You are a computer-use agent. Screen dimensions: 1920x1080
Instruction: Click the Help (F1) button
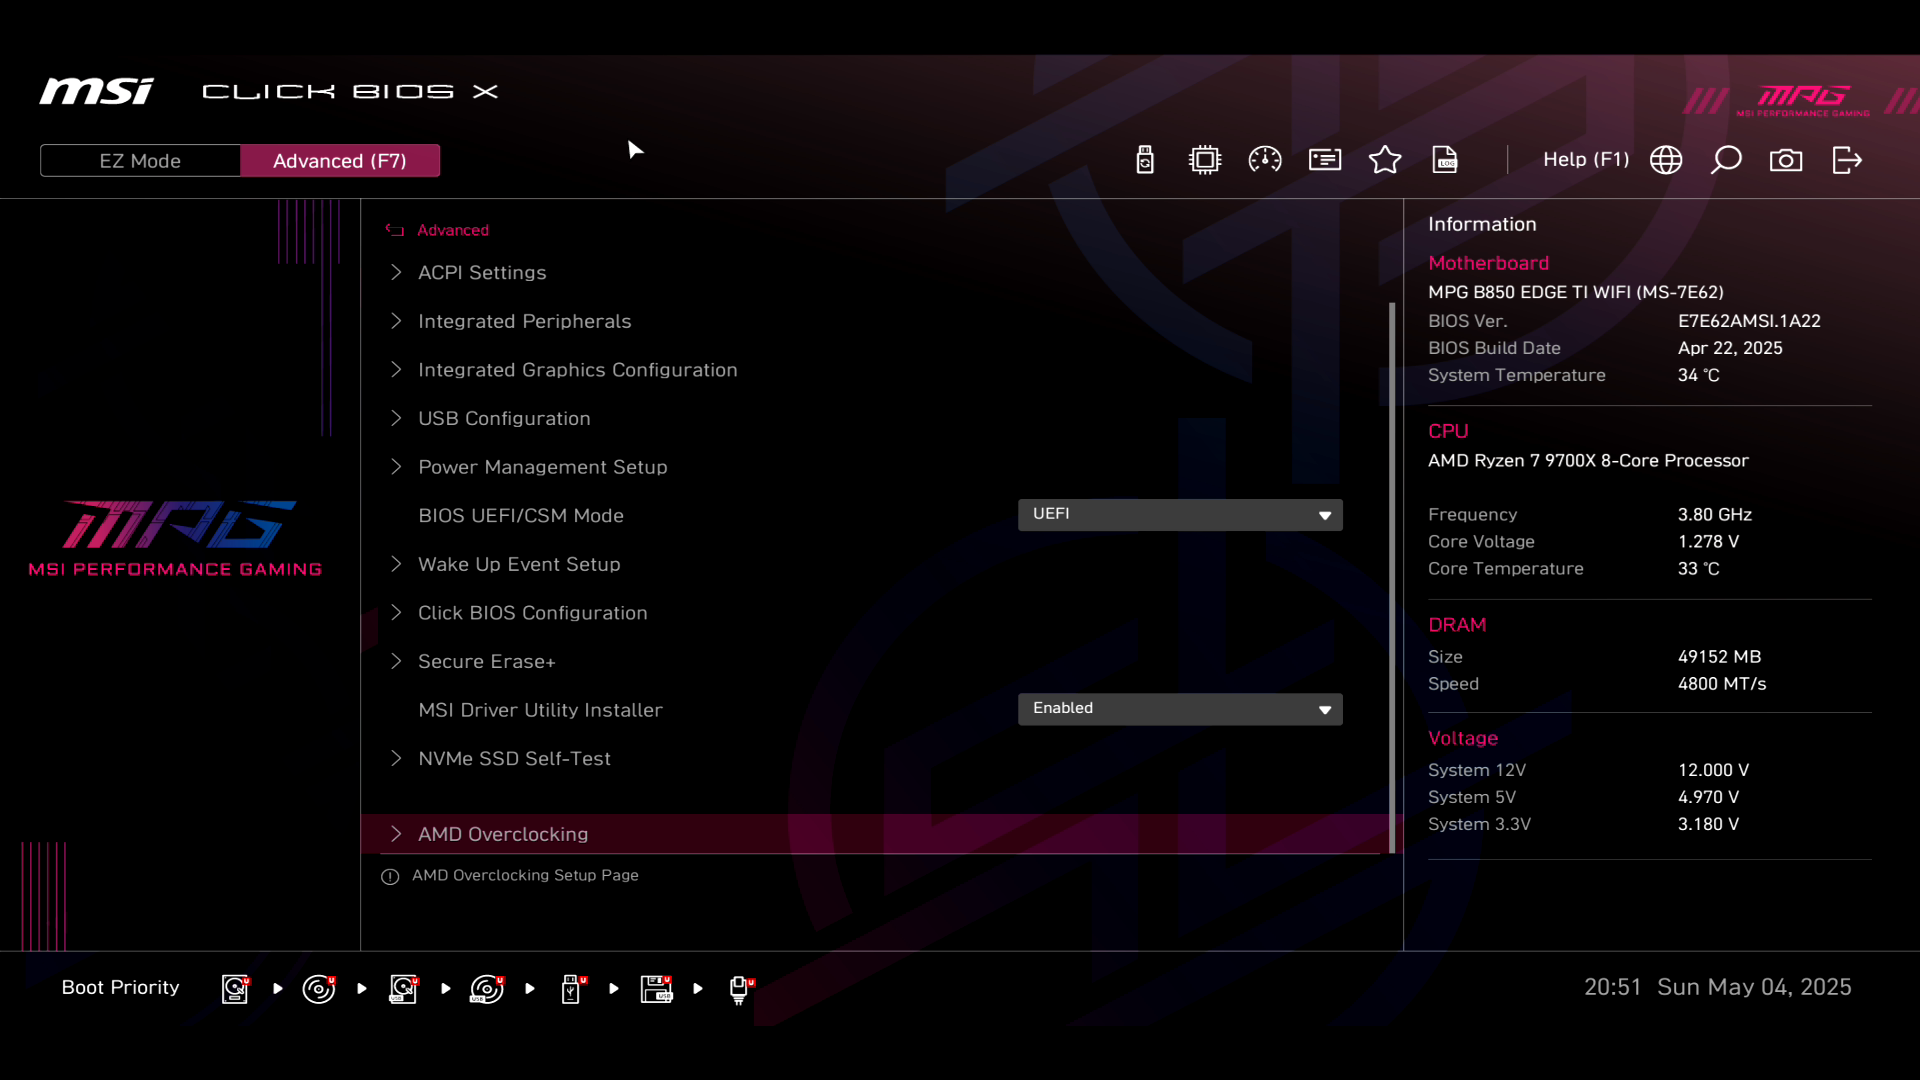point(1585,160)
